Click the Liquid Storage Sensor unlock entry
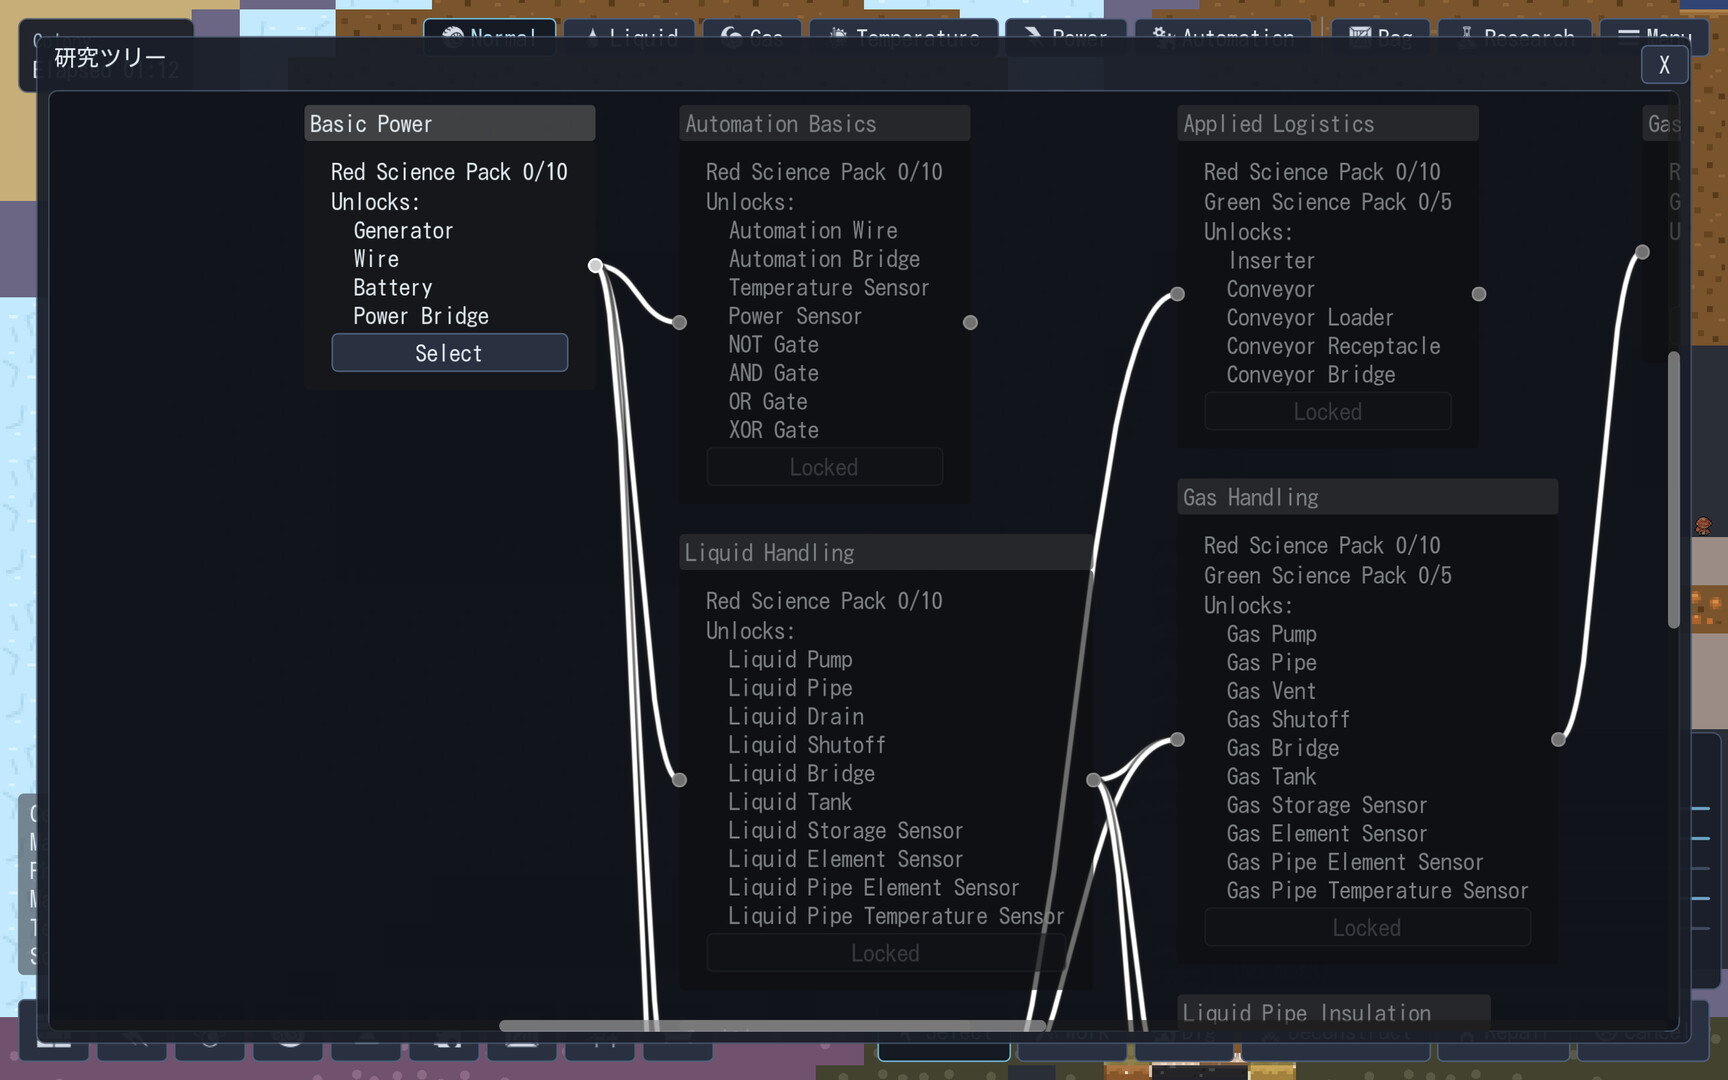Screen dimensions: 1728x1080 (x=846, y=831)
